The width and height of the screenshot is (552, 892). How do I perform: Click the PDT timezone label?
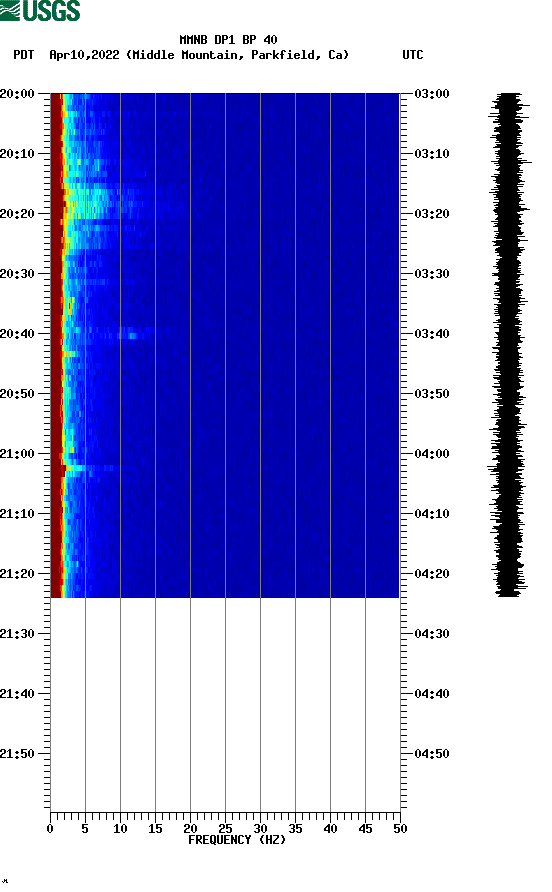(23, 55)
